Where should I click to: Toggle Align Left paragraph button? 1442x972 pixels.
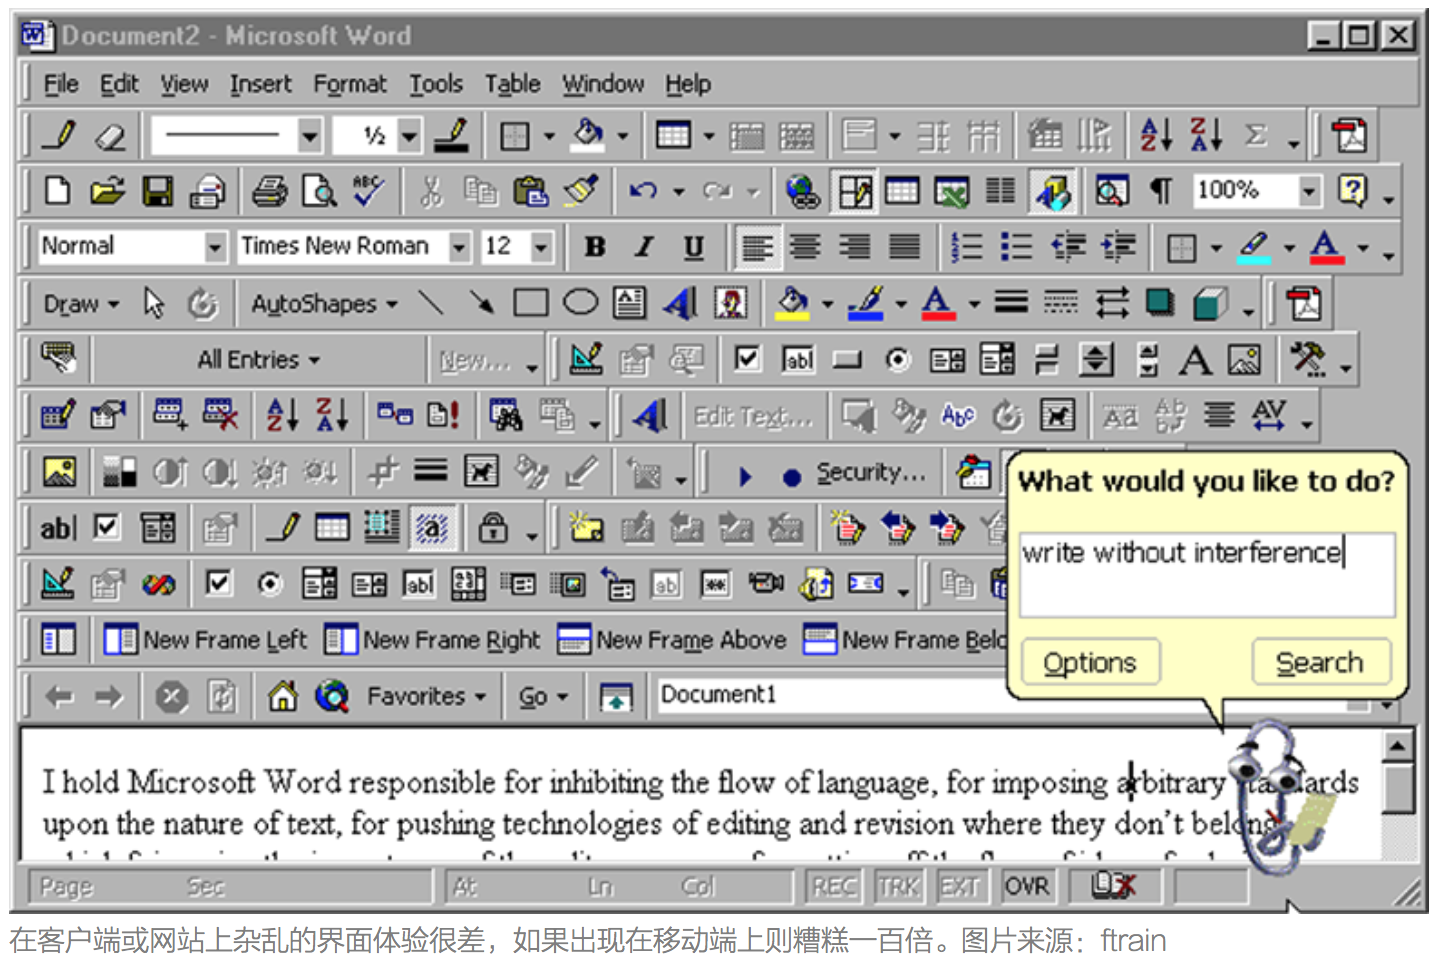click(757, 246)
